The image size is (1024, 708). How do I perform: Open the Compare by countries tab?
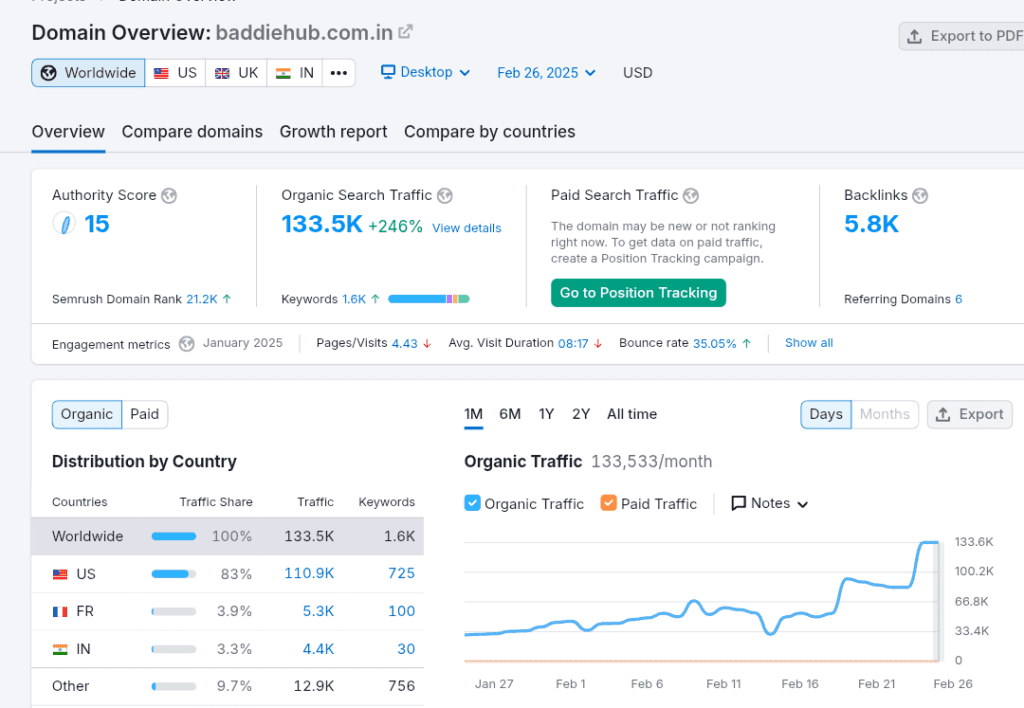click(x=489, y=132)
